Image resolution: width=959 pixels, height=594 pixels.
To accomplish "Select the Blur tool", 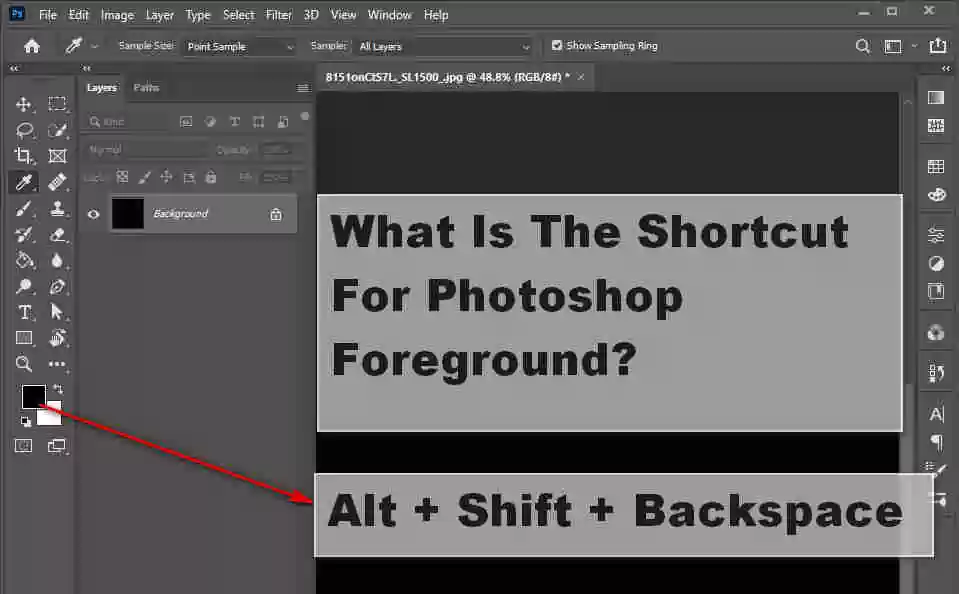I will tap(57, 261).
